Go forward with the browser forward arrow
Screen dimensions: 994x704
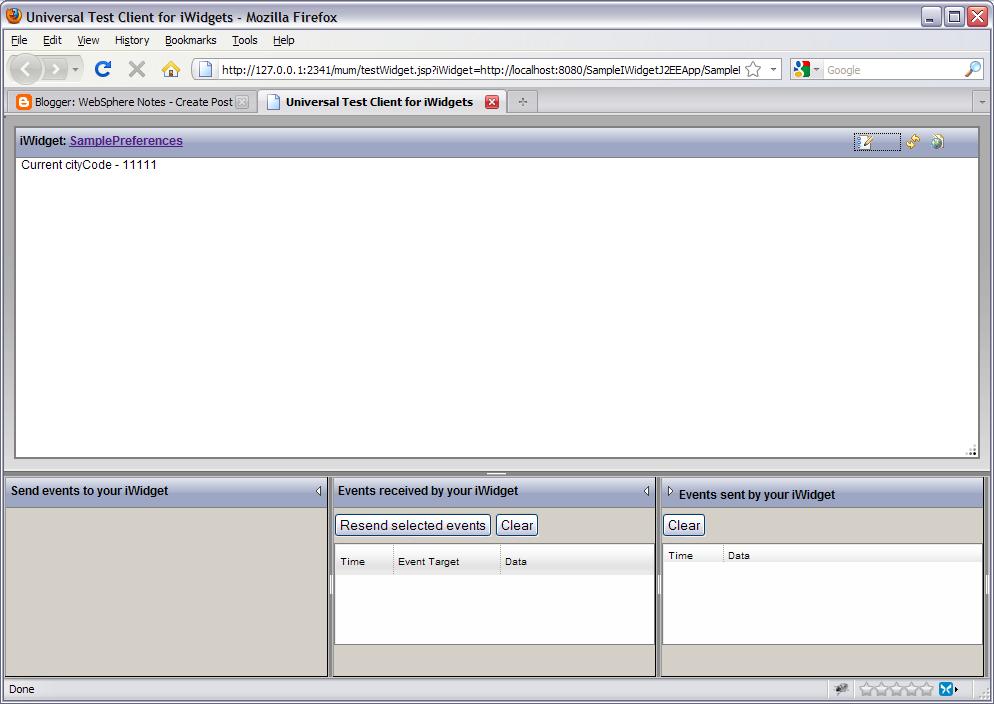tap(55, 69)
